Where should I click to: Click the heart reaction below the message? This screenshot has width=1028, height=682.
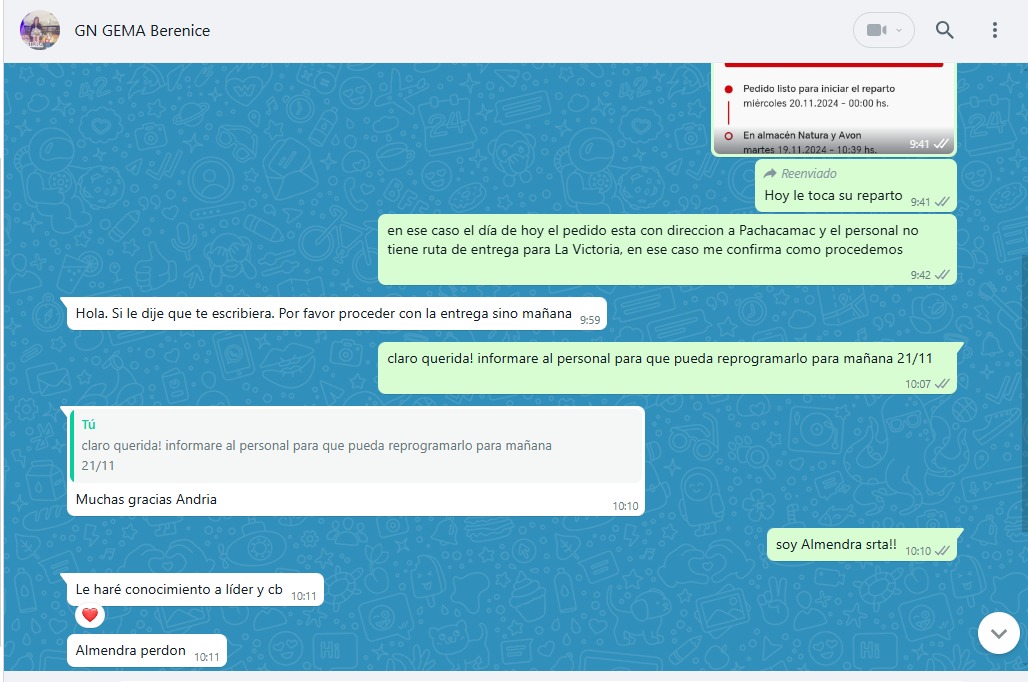pos(89,615)
